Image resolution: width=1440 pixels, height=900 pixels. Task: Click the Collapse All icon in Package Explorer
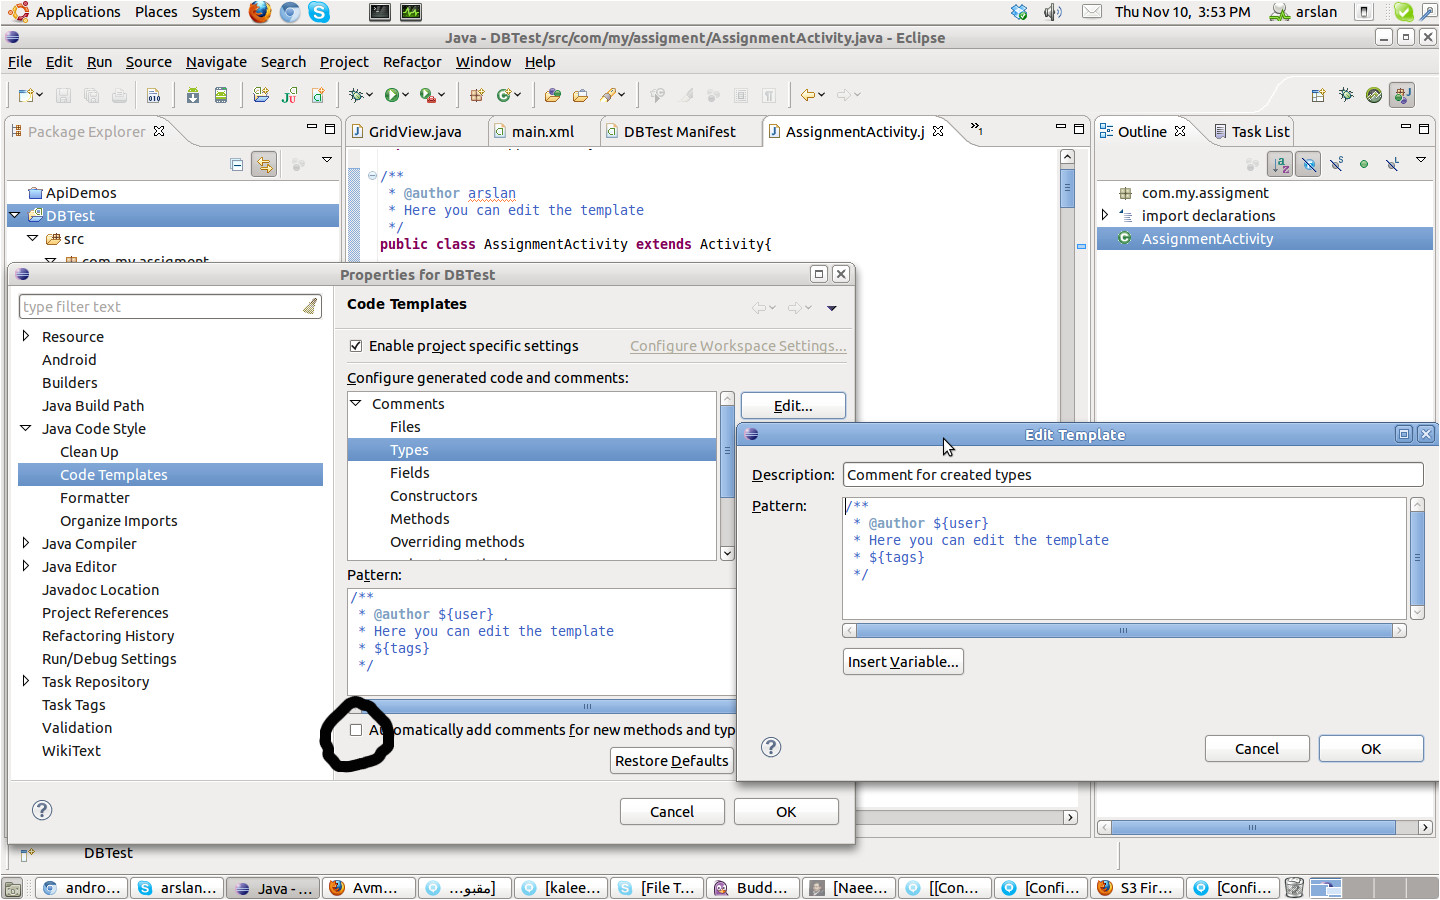pyautogui.click(x=237, y=164)
